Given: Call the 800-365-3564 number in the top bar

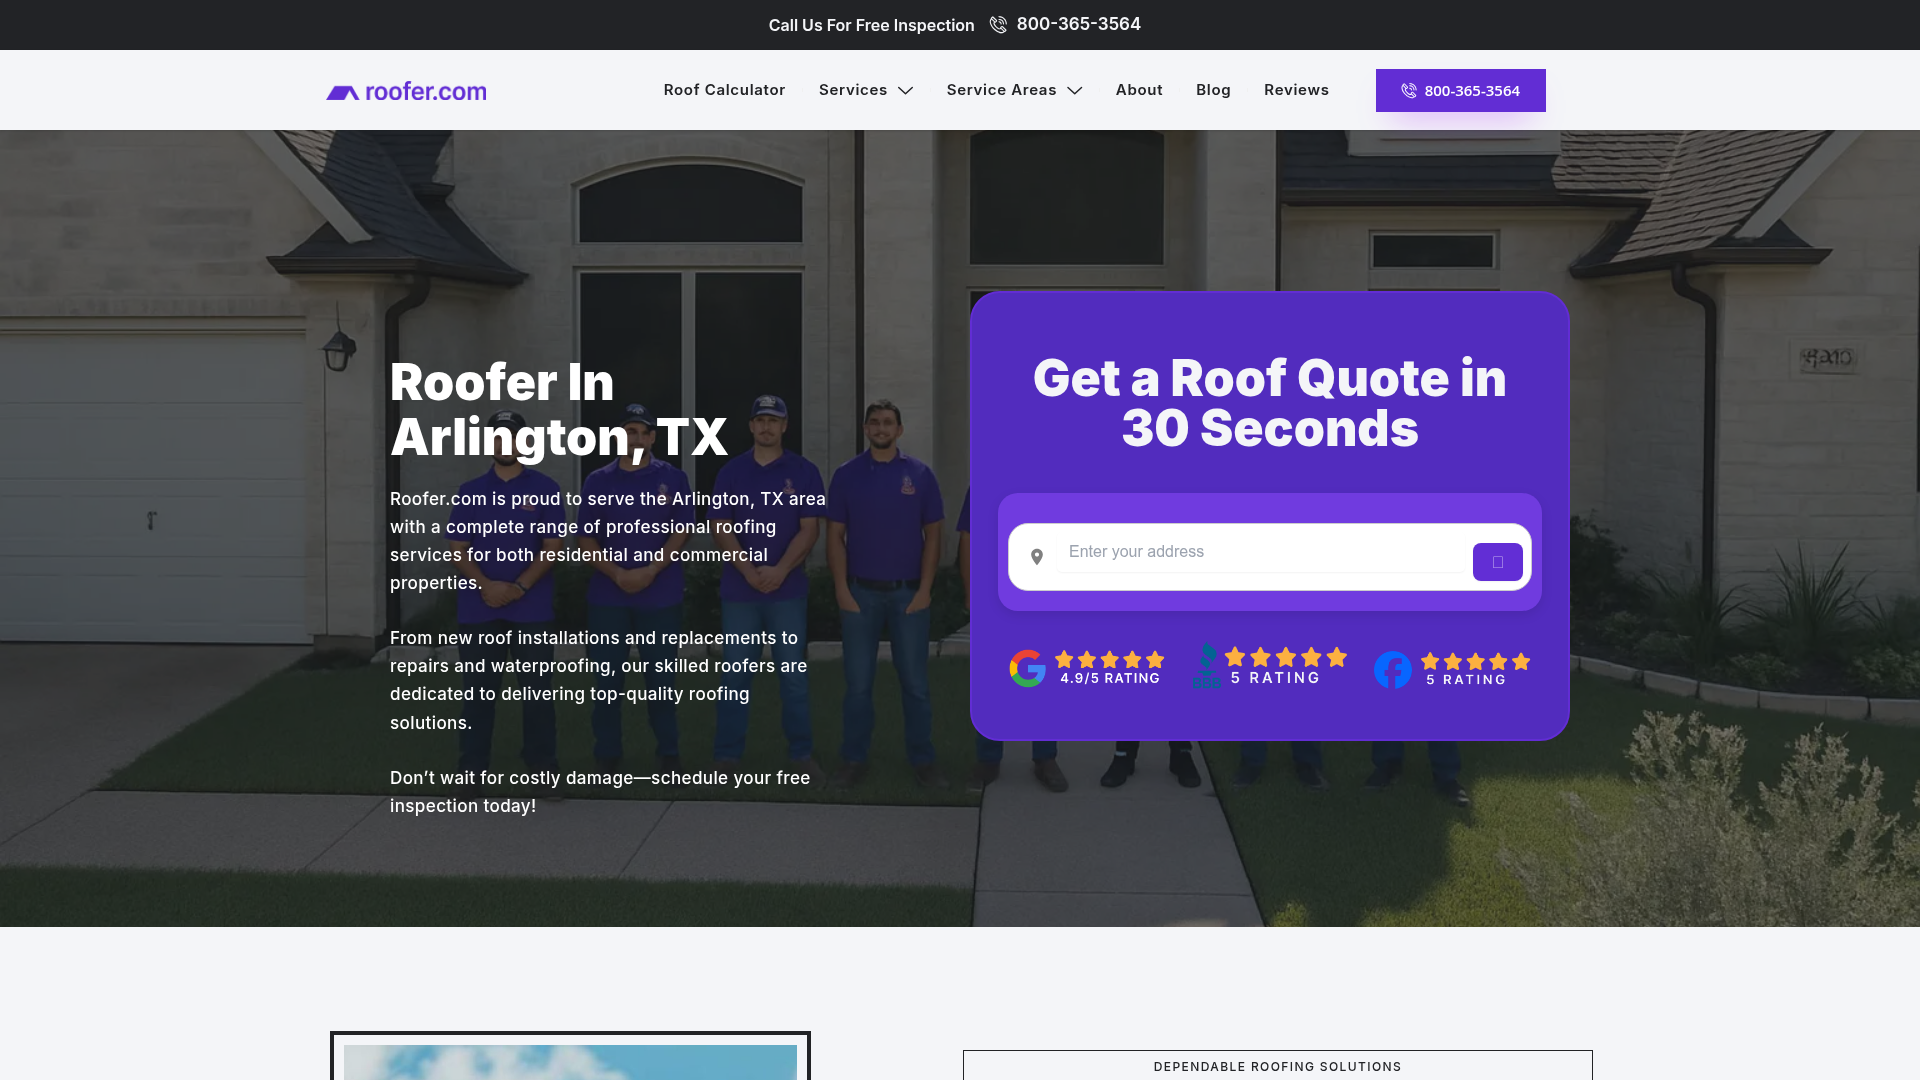Looking at the screenshot, I should pyautogui.click(x=1078, y=24).
